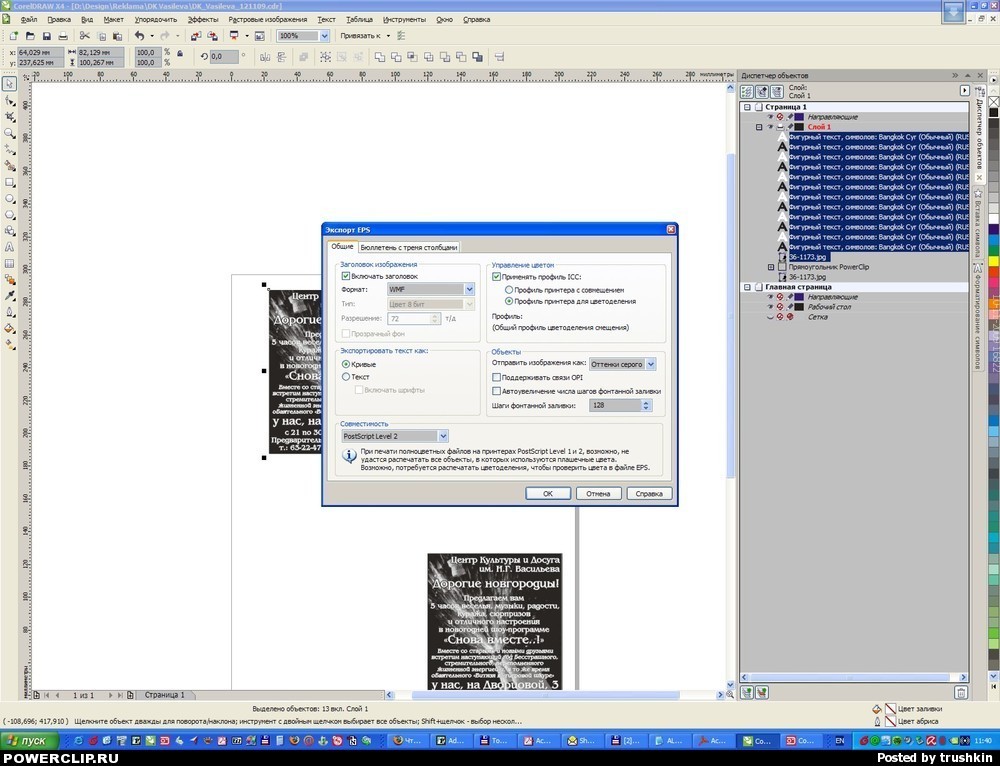
Task: Hide the 'Слой 1' layer via its eye icon
Action: click(770, 127)
